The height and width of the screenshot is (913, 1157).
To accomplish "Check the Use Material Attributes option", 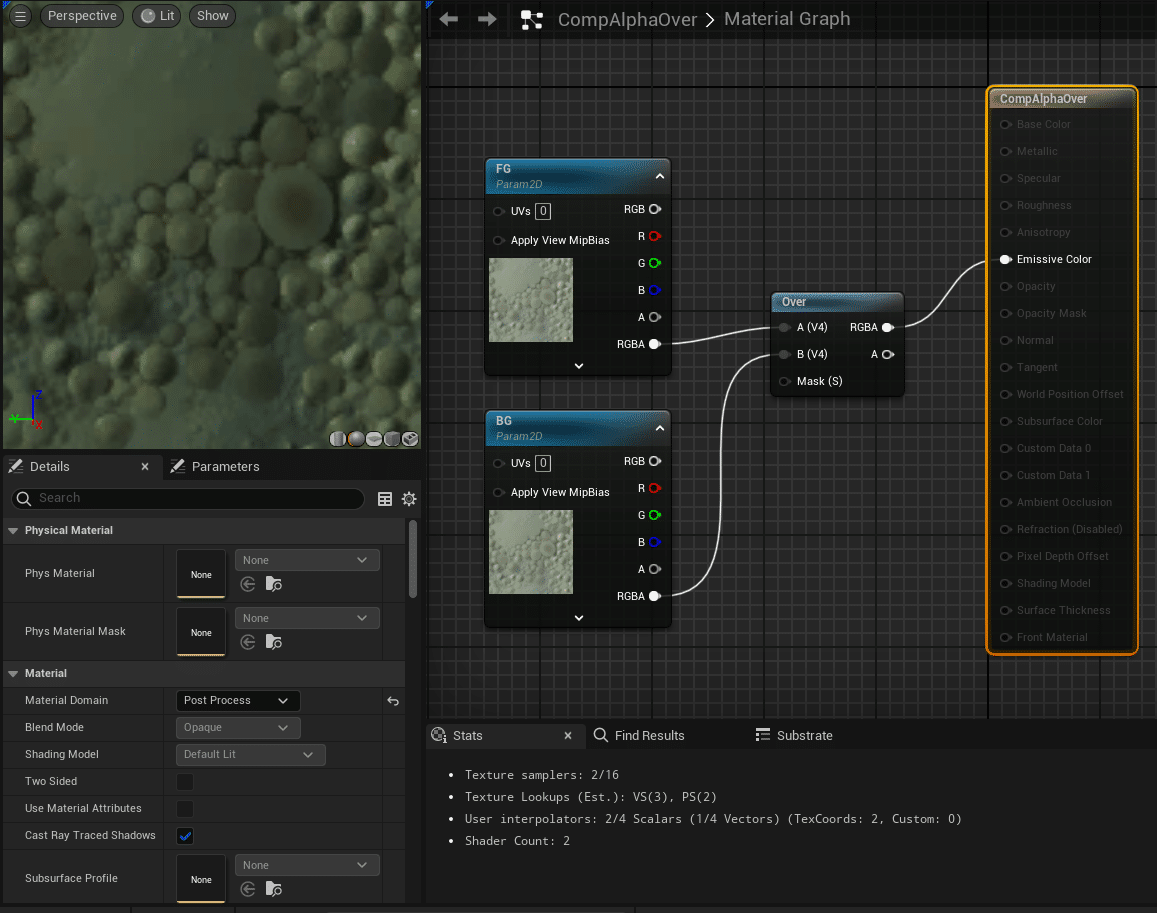I will pyautogui.click(x=185, y=809).
